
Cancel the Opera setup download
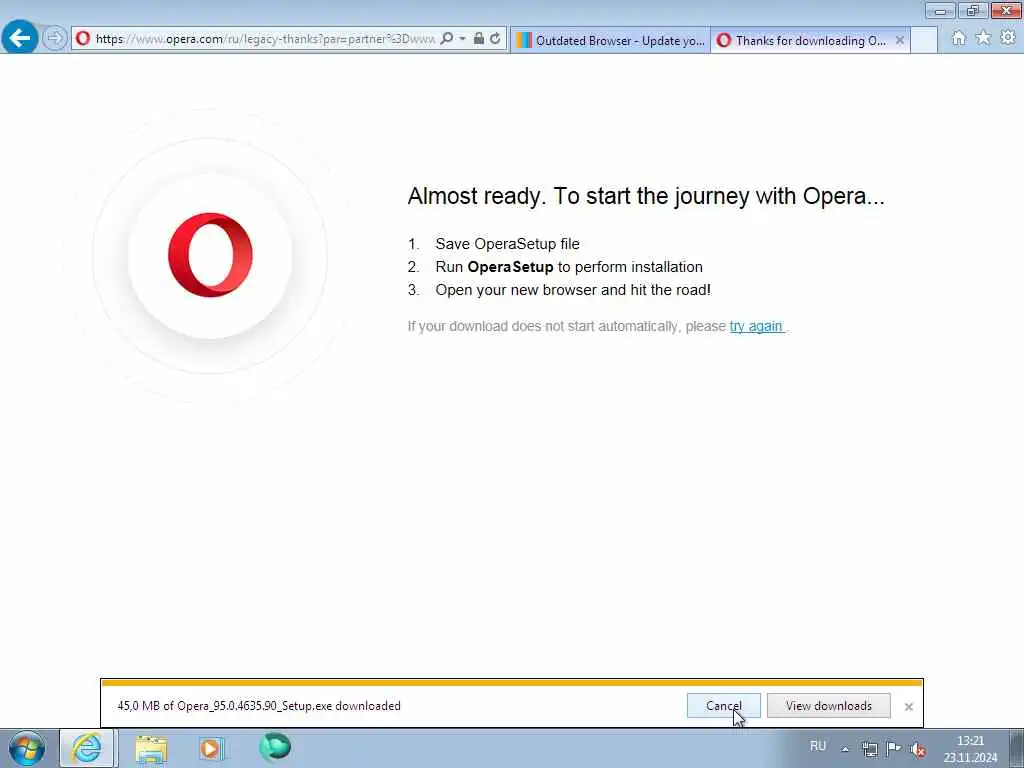(x=724, y=706)
